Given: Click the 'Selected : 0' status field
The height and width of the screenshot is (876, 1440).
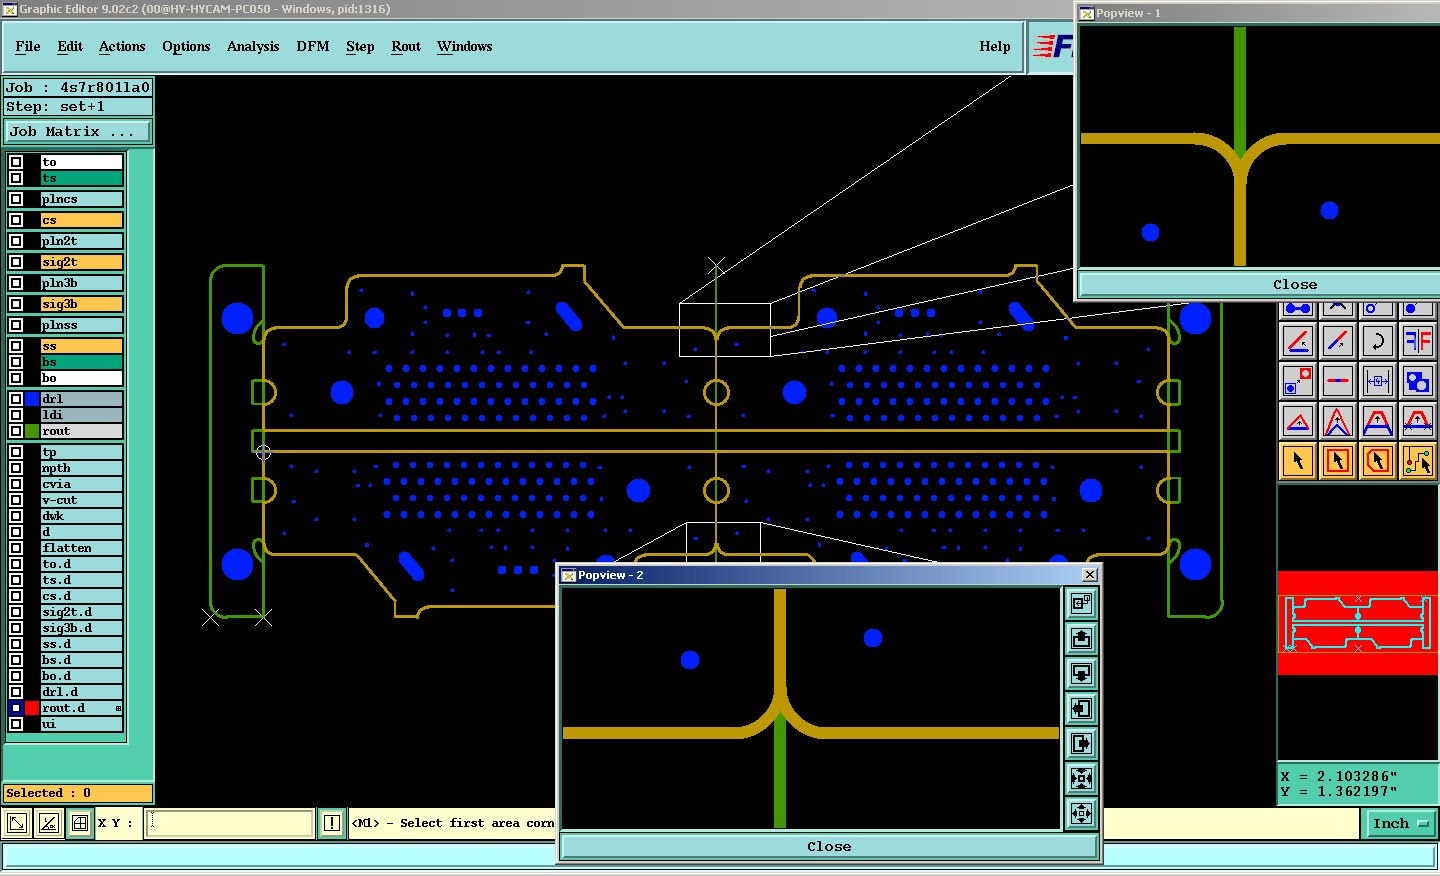Looking at the screenshot, I should [x=78, y=793].
